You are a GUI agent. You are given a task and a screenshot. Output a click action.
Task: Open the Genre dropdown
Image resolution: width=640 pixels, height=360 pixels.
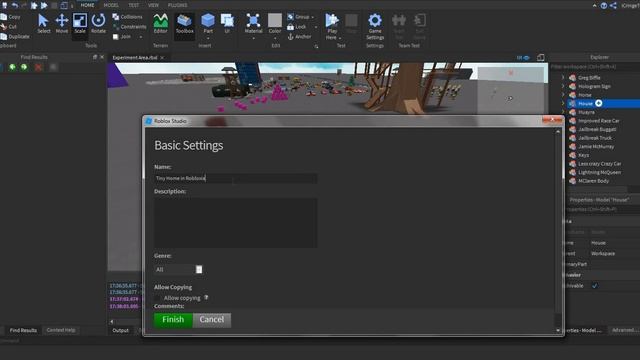[178, 269]
